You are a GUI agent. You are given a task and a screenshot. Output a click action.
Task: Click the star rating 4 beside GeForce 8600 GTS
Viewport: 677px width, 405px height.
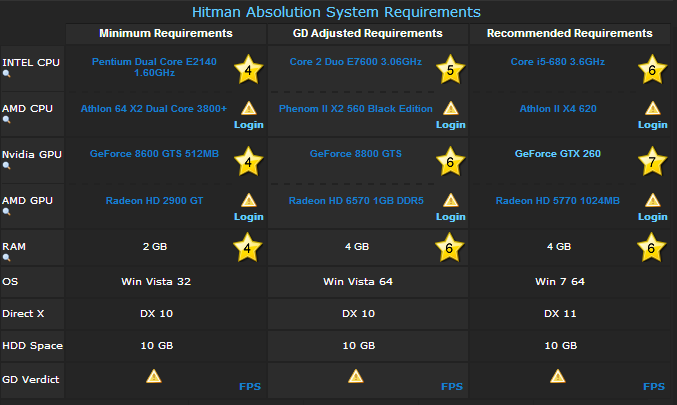click(x=248, y=161)
